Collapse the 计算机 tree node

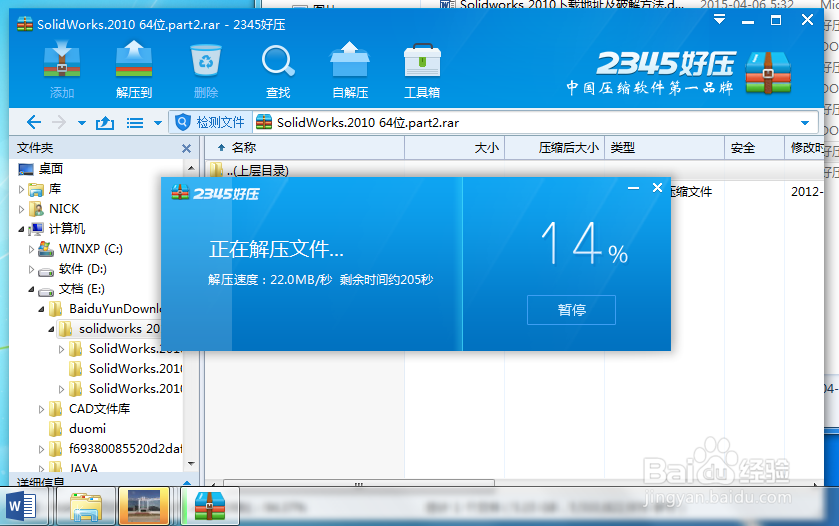click(x=21, y=229)
